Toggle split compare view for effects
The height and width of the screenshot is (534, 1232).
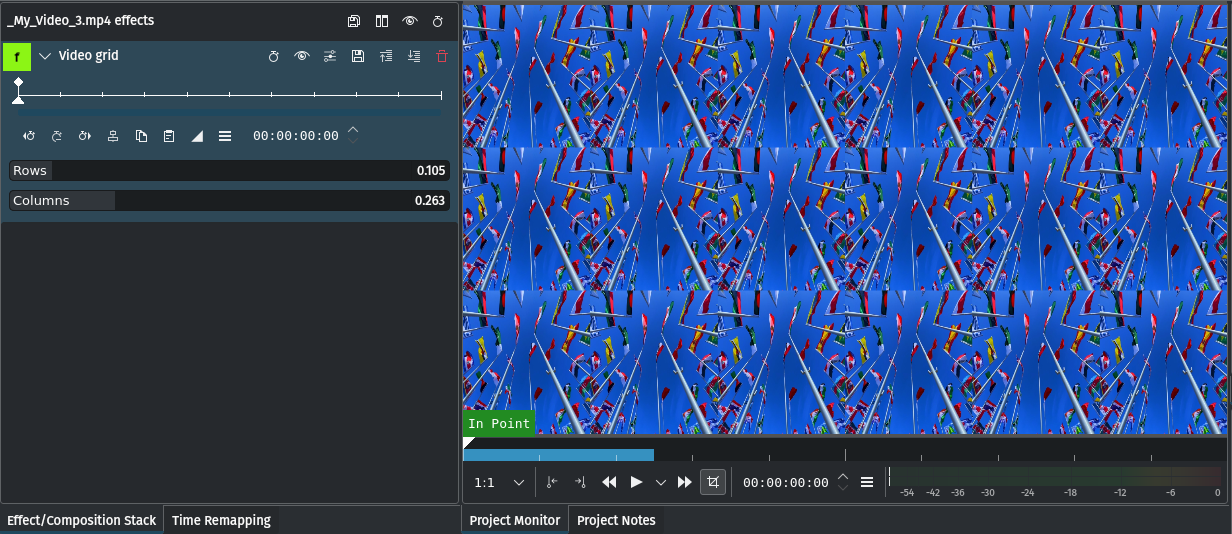tap(382, 21)
